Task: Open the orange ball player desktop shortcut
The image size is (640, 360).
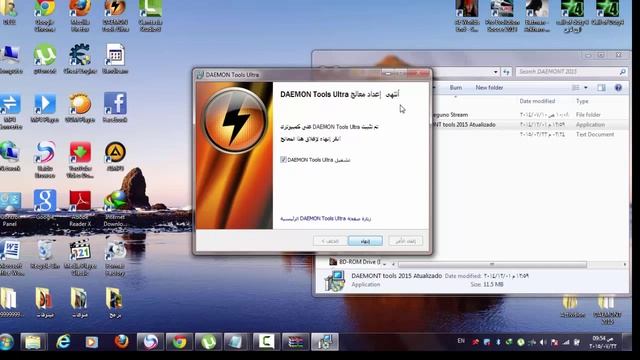Action: coord(80,107)
